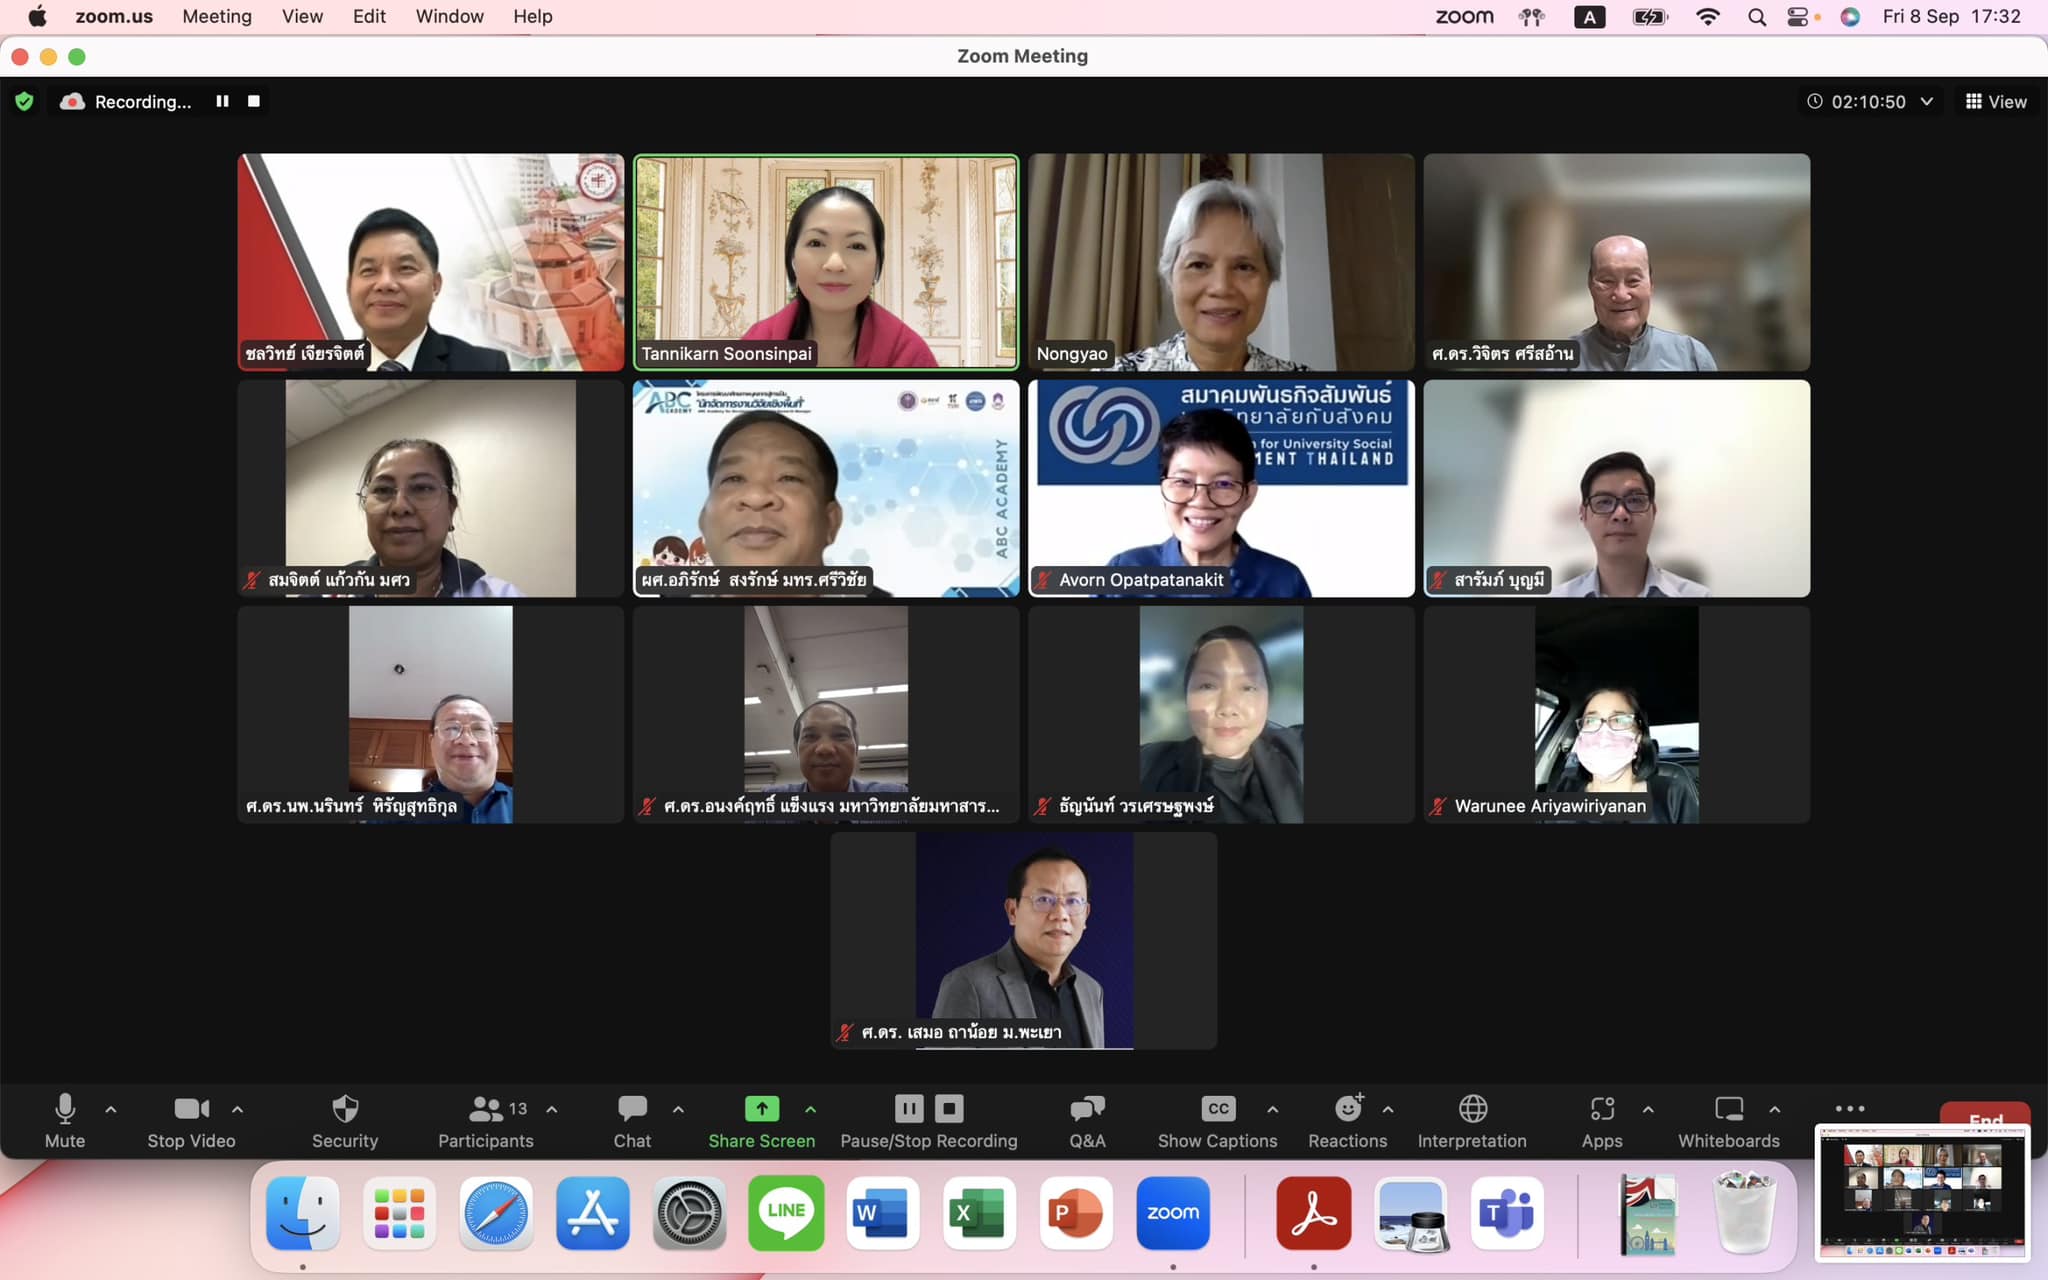2048x1280 pixels.
Task: Click the green encryption shield icon
Action: (25, 101)
